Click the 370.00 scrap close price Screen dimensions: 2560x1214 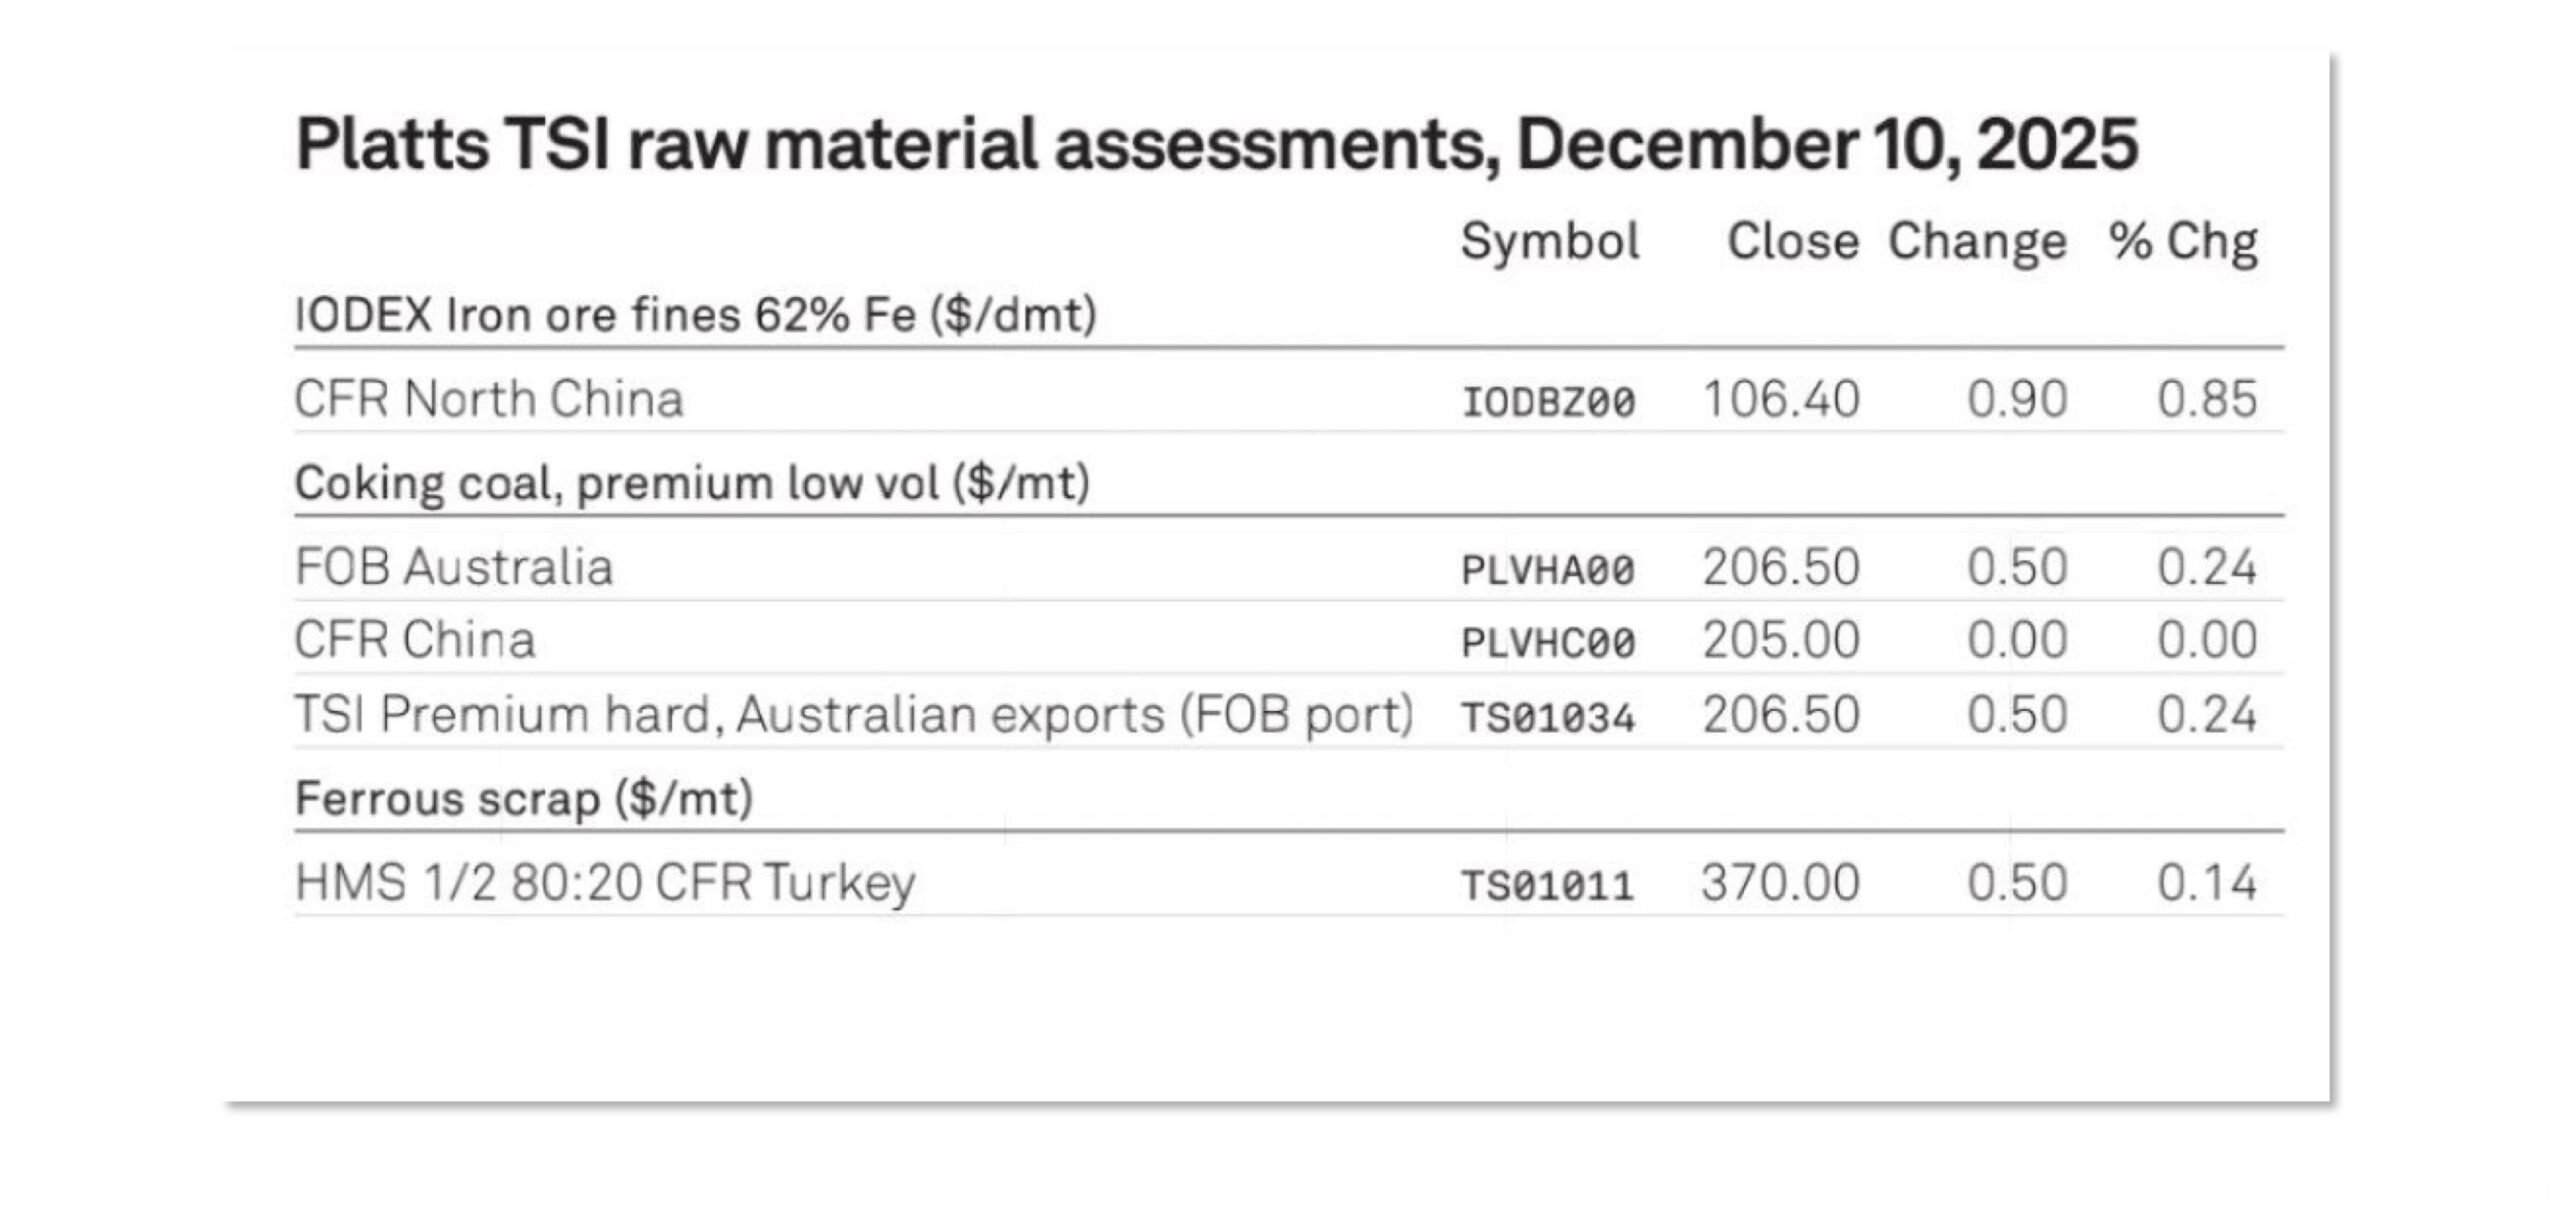pyautogui.click(x=1780, y=882)
